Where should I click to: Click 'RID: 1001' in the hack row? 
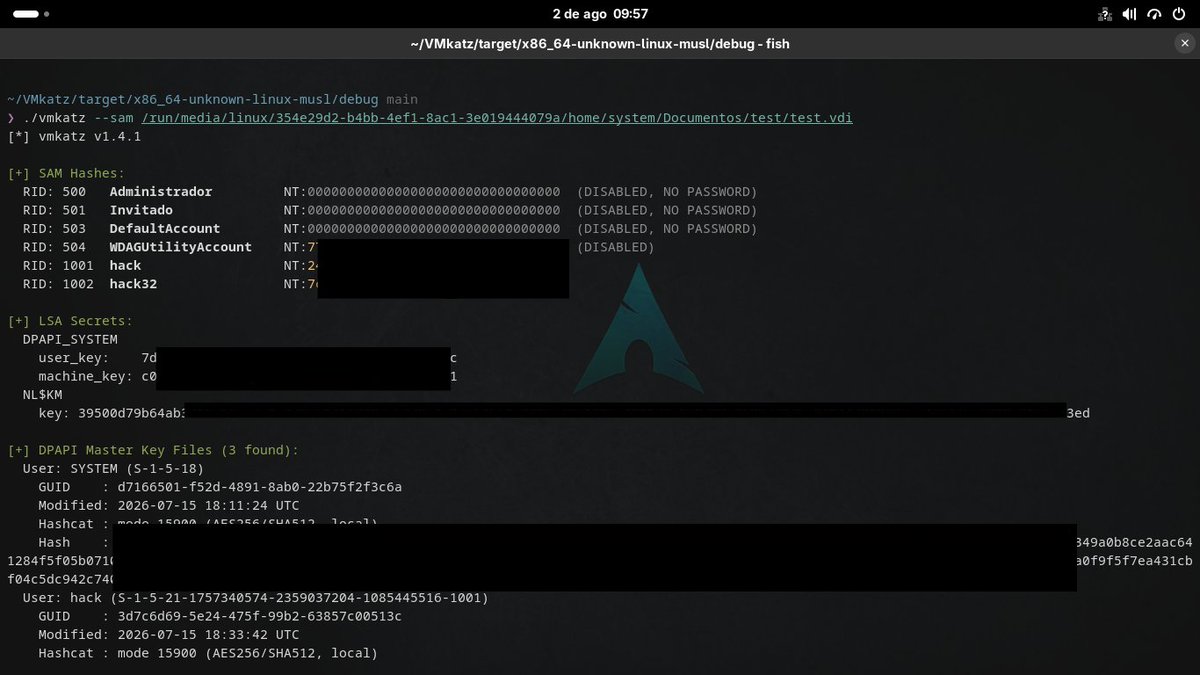click(58, 265)
